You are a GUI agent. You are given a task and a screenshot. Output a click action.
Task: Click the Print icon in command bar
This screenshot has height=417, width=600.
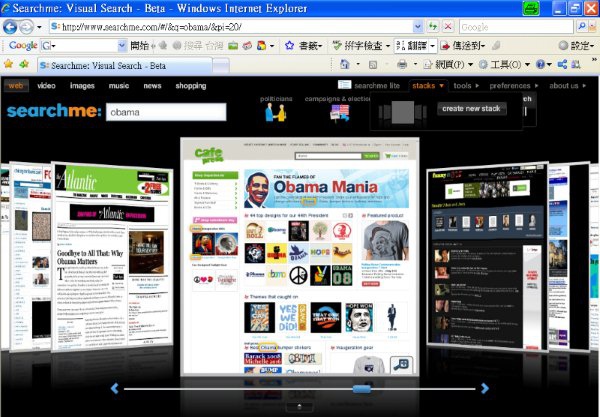[402, 65]
